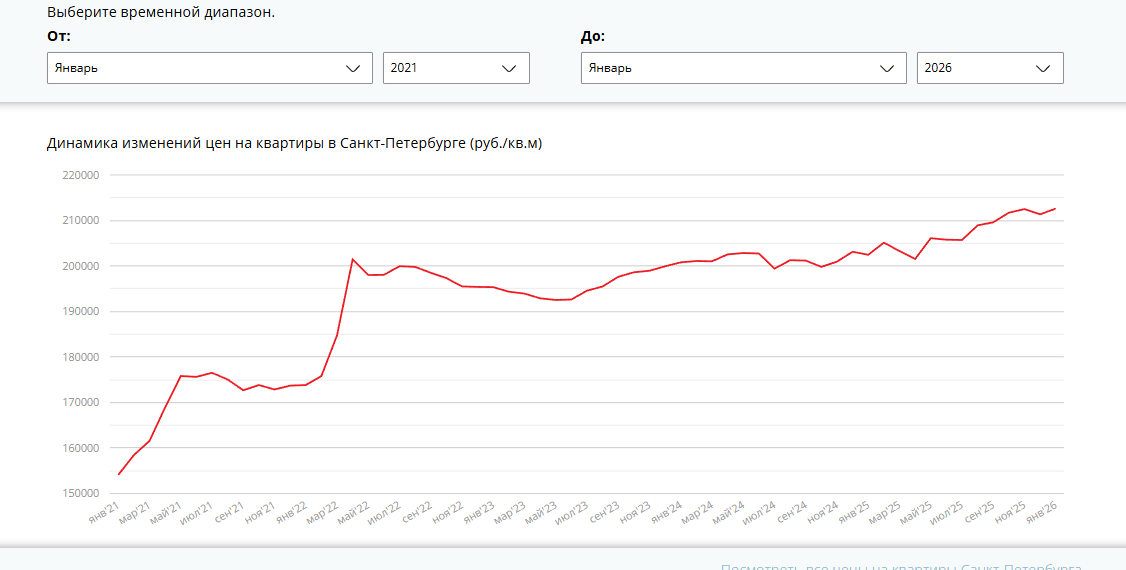
Task: Click the chevron arrow of the 'До' Январь dropdown
Action: point(887,69)
